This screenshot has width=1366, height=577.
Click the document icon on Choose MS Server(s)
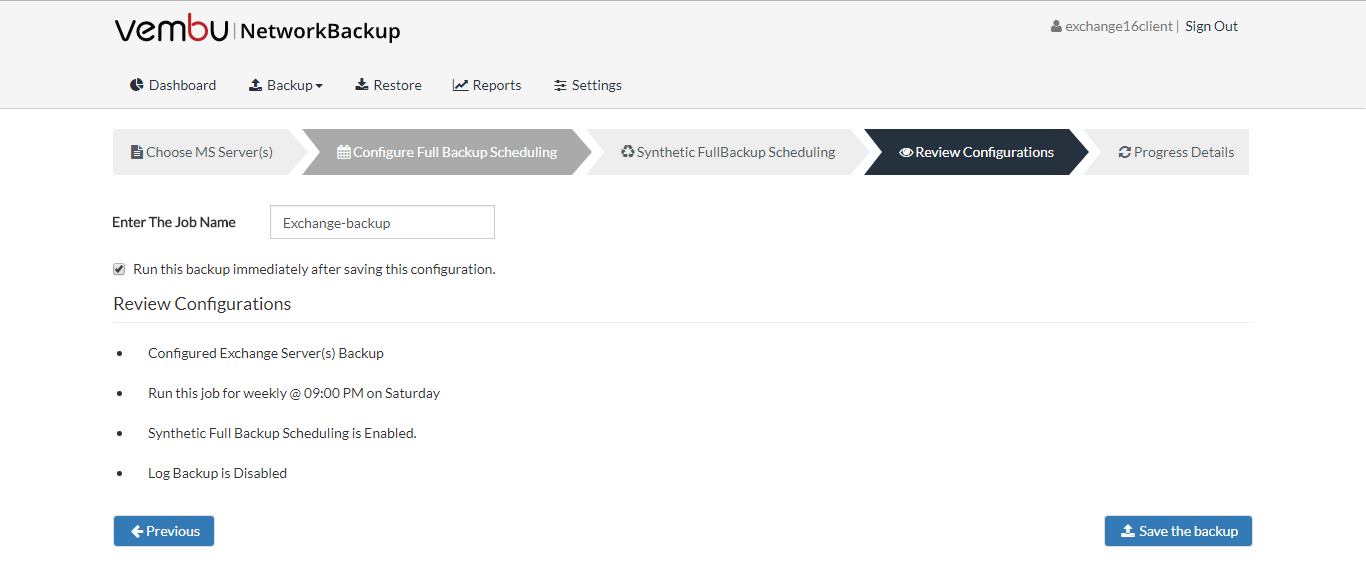pos(137,152)
